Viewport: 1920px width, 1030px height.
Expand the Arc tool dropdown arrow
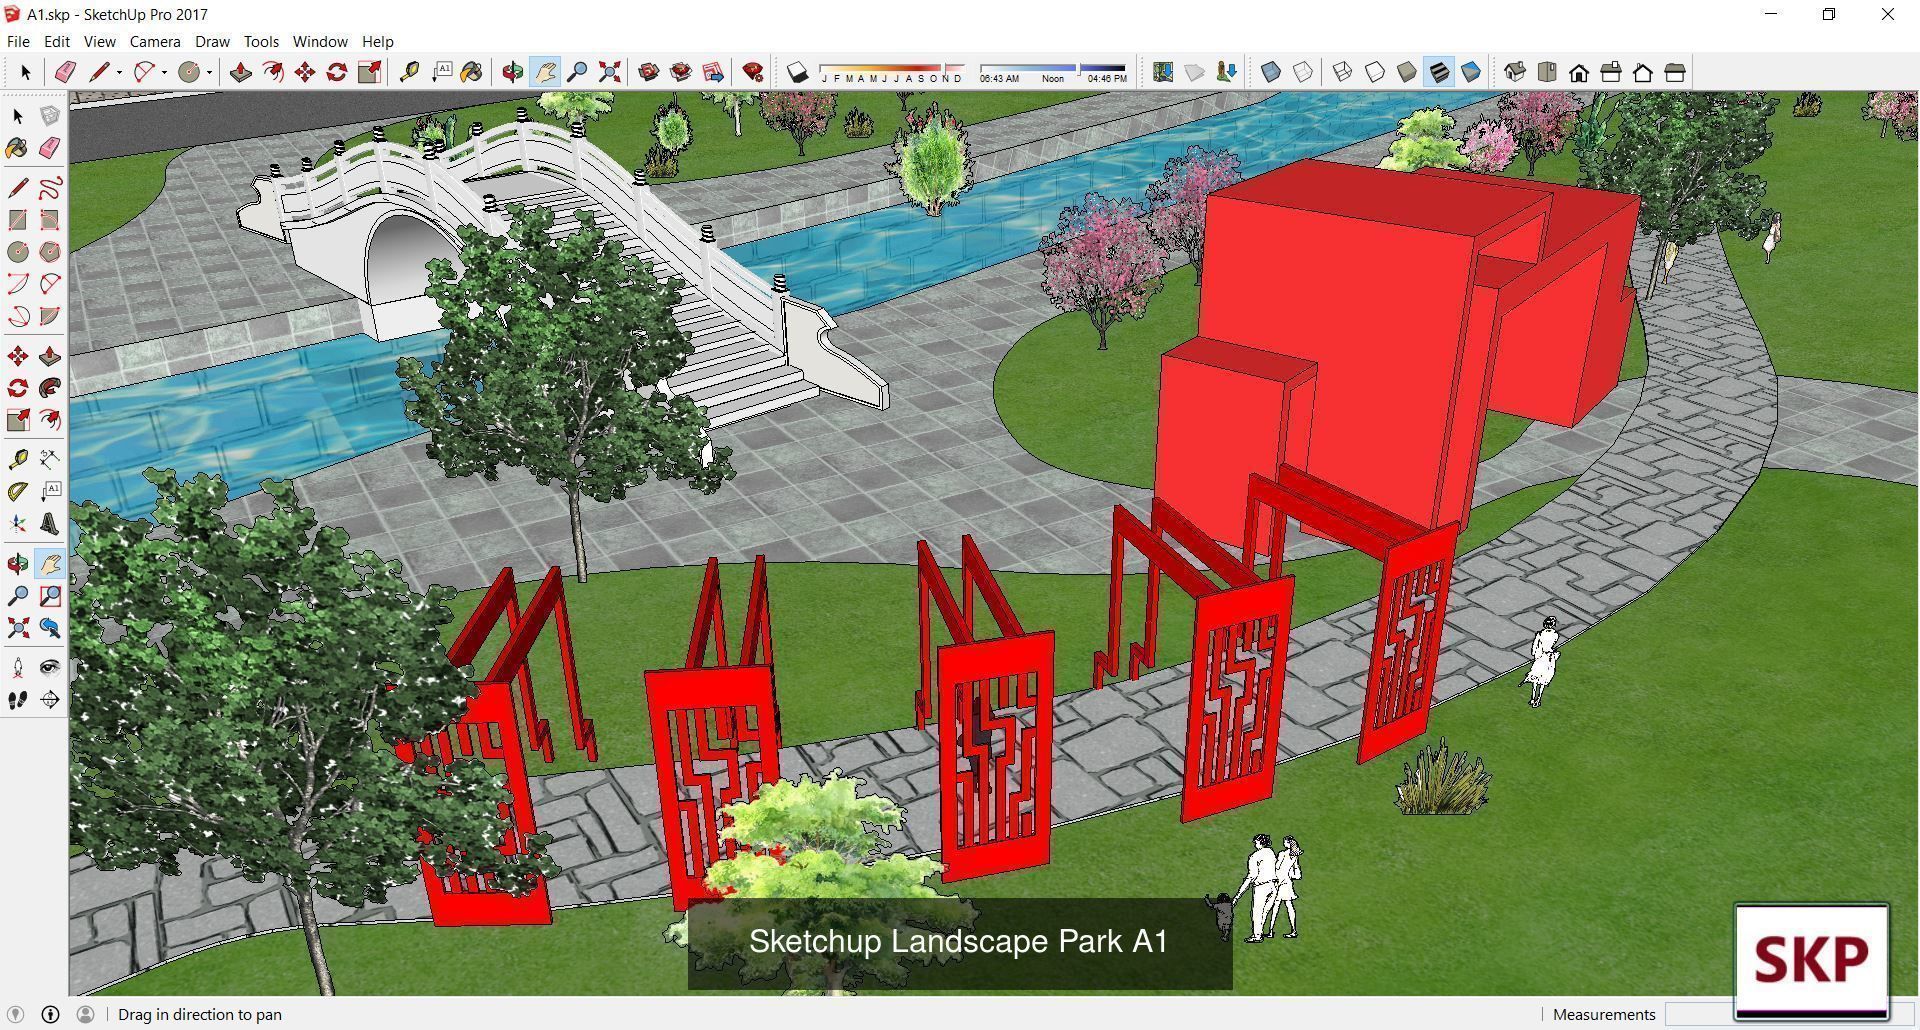pyautogui.click(x=164, y=72)
